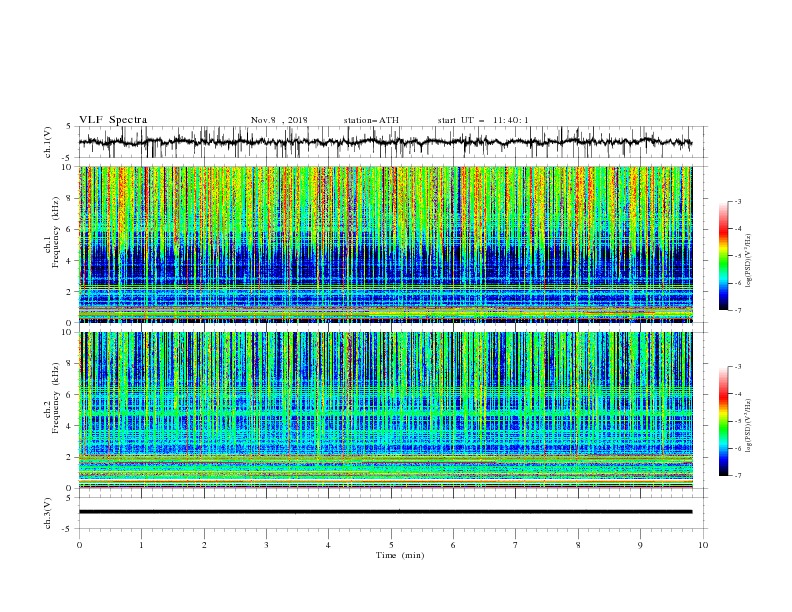Click the time axis tick label '8'
This screenshot has width=792, height=612.
[578, 545]
